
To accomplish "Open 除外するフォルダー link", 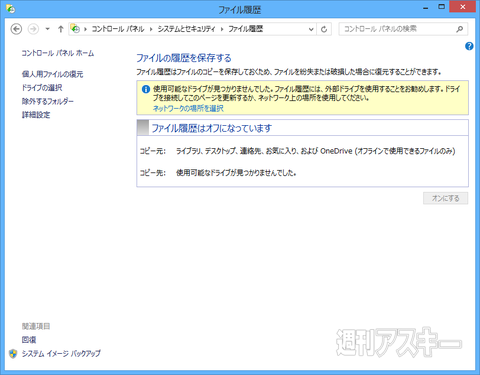I will (48, 101).
